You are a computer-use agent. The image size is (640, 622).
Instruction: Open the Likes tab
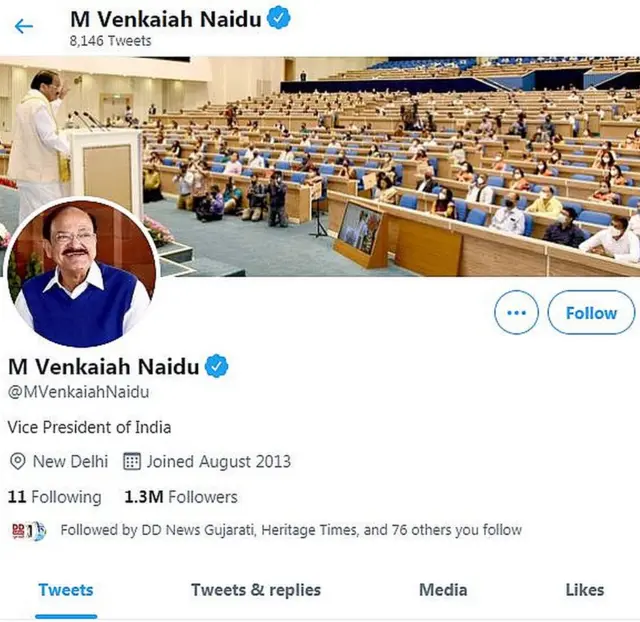(585, 589)
